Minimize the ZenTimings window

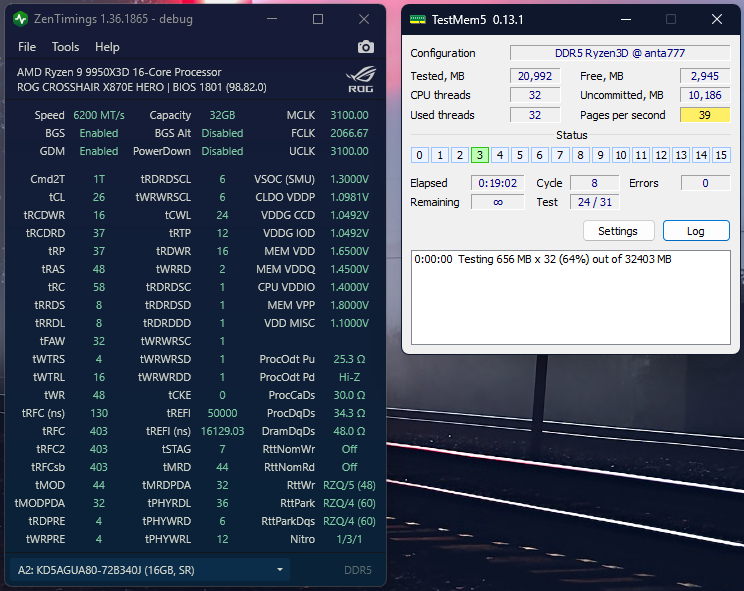pos(272,19)
